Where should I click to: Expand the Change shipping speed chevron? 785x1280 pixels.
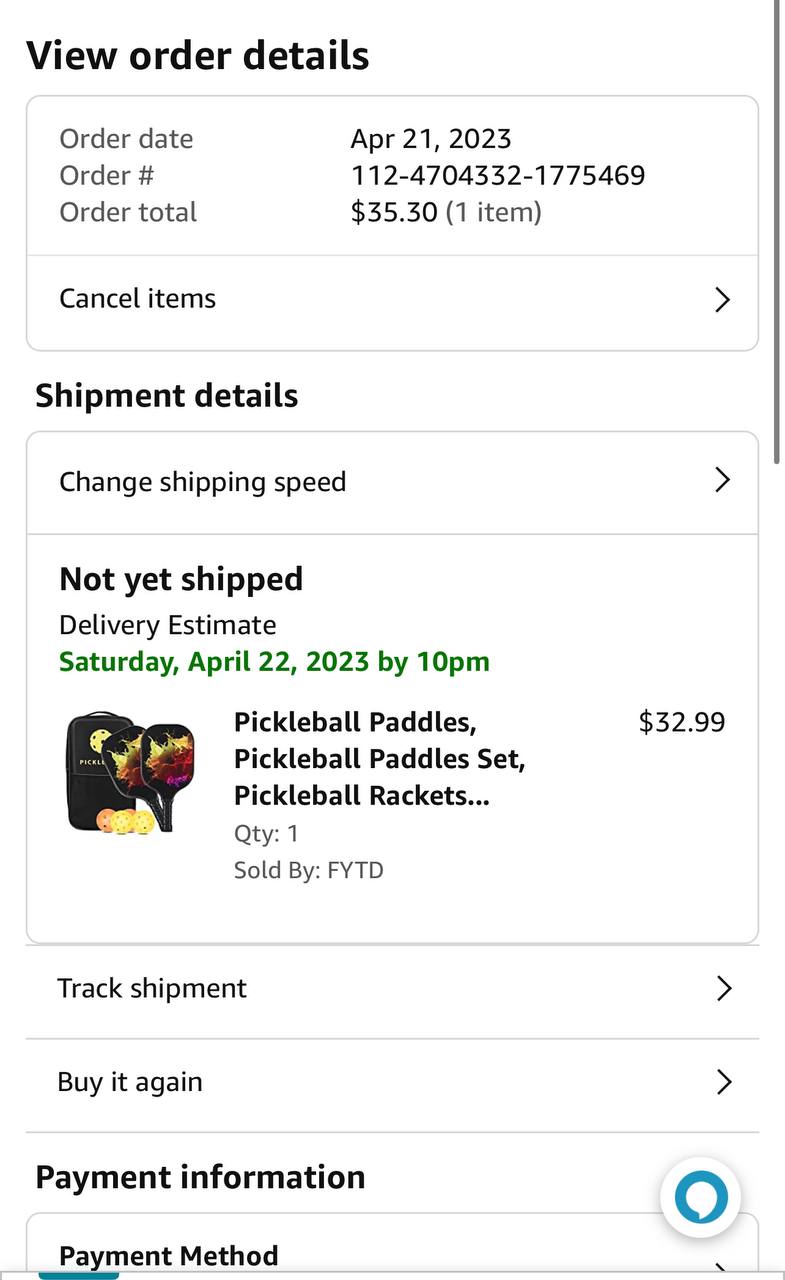tap(723, 481)
